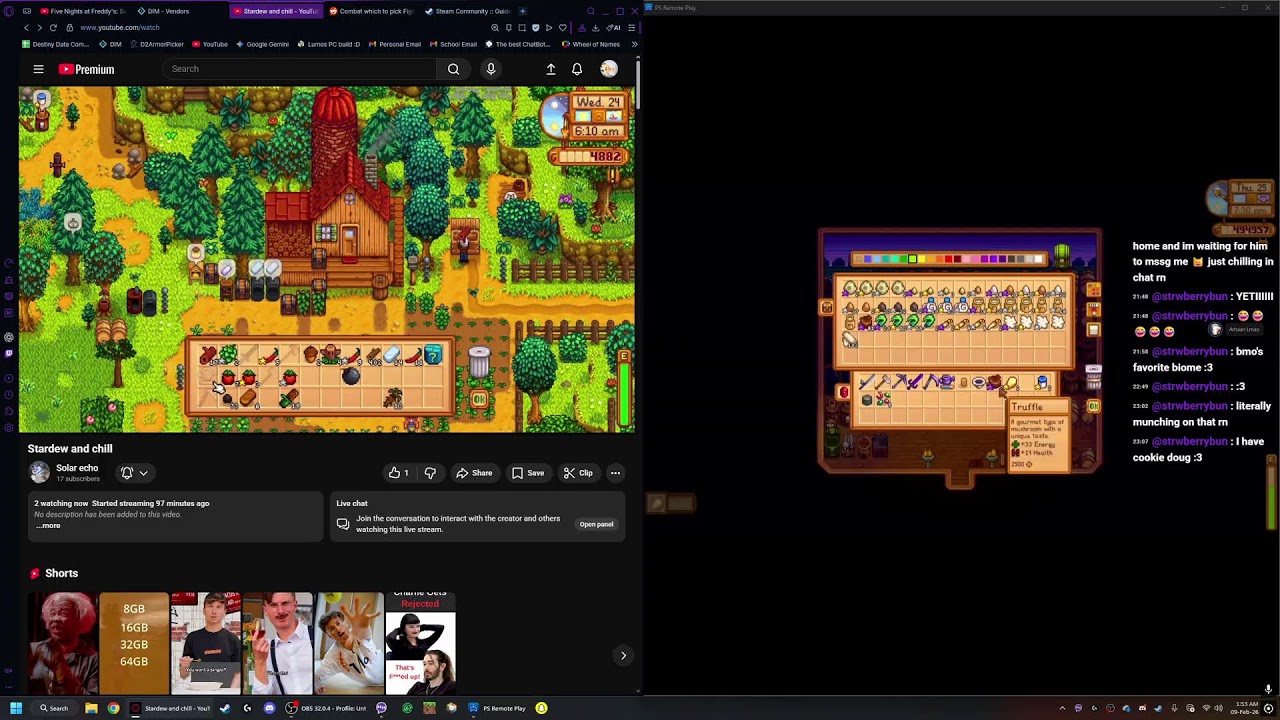Open Google Gemini bookmark

pos(262,44)
